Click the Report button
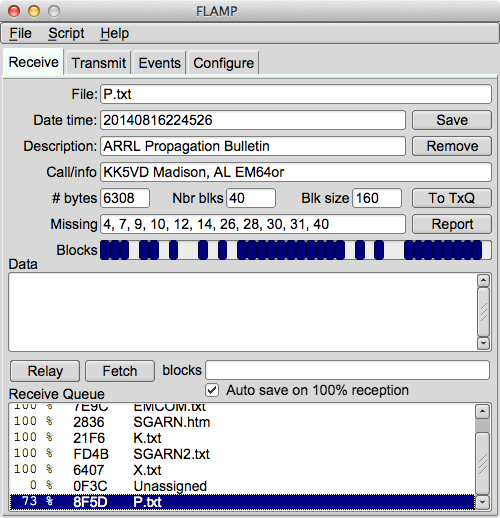The height and width of the screenshot is (518, 500). coord(452,224)
